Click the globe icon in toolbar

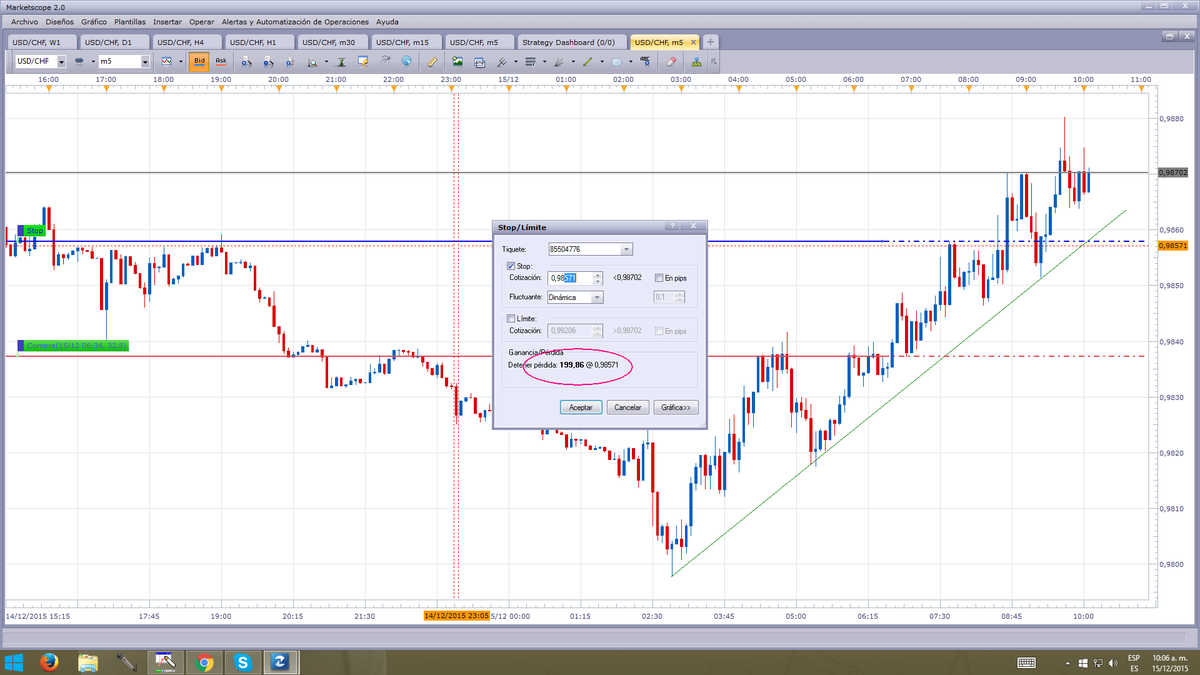point(406,61)
